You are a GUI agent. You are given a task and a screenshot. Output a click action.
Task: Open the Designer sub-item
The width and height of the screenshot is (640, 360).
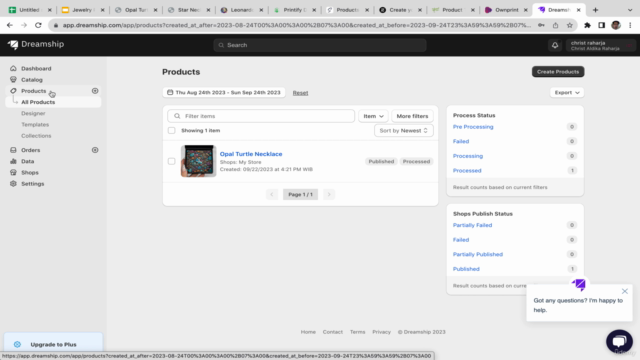point(33,113)
